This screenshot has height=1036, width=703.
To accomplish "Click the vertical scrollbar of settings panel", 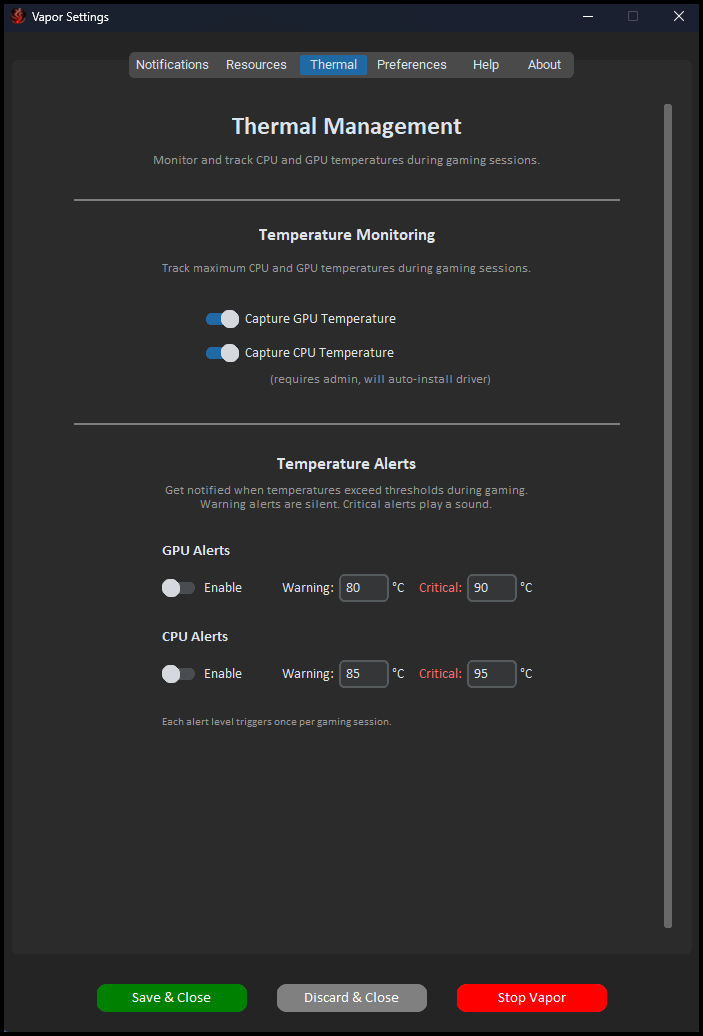I will [668, 515].
